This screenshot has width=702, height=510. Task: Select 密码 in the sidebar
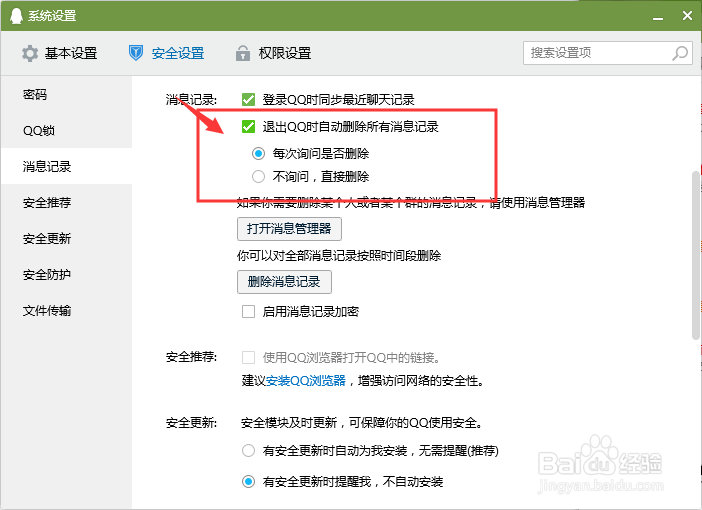click(x=67, y=94)
